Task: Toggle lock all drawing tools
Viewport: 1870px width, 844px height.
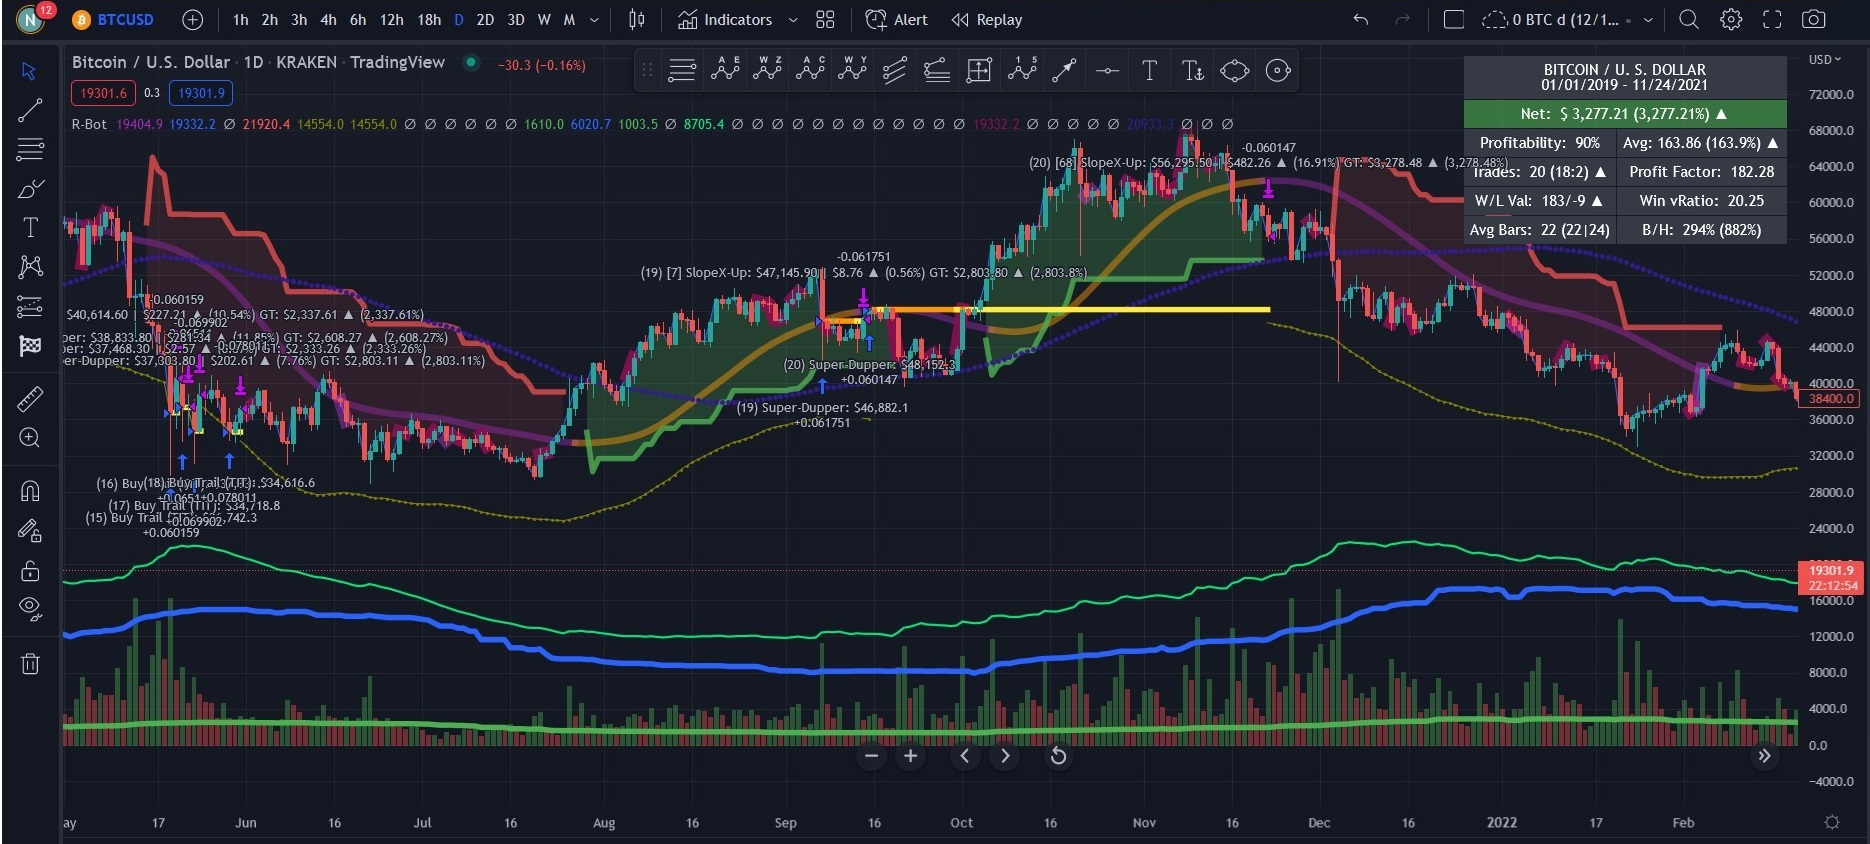Action: point(30,571)
